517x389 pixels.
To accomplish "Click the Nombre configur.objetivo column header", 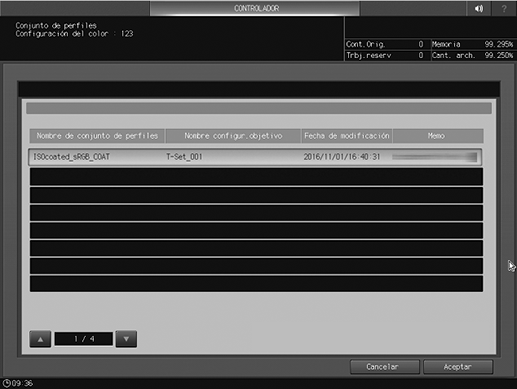I will 233,136.
